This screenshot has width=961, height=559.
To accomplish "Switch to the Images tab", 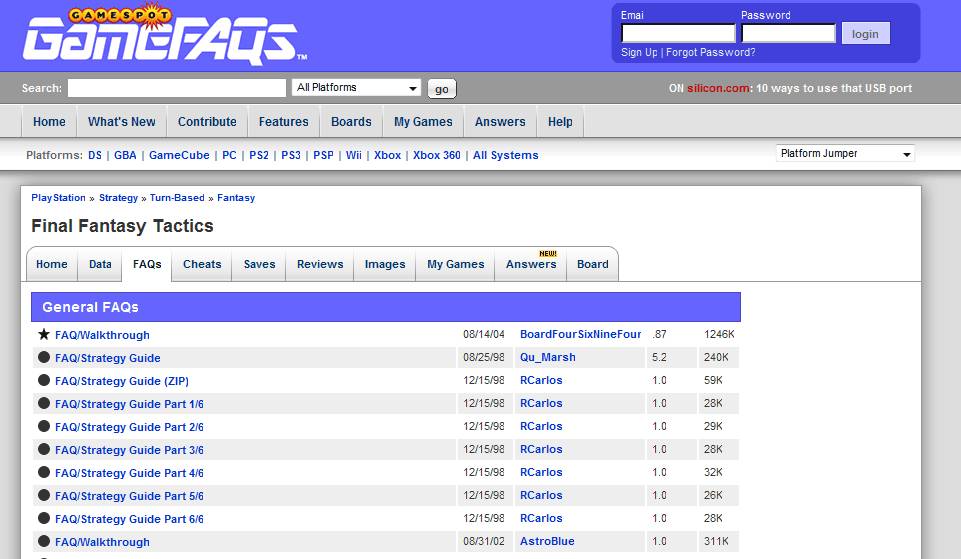I will (385, 264).
